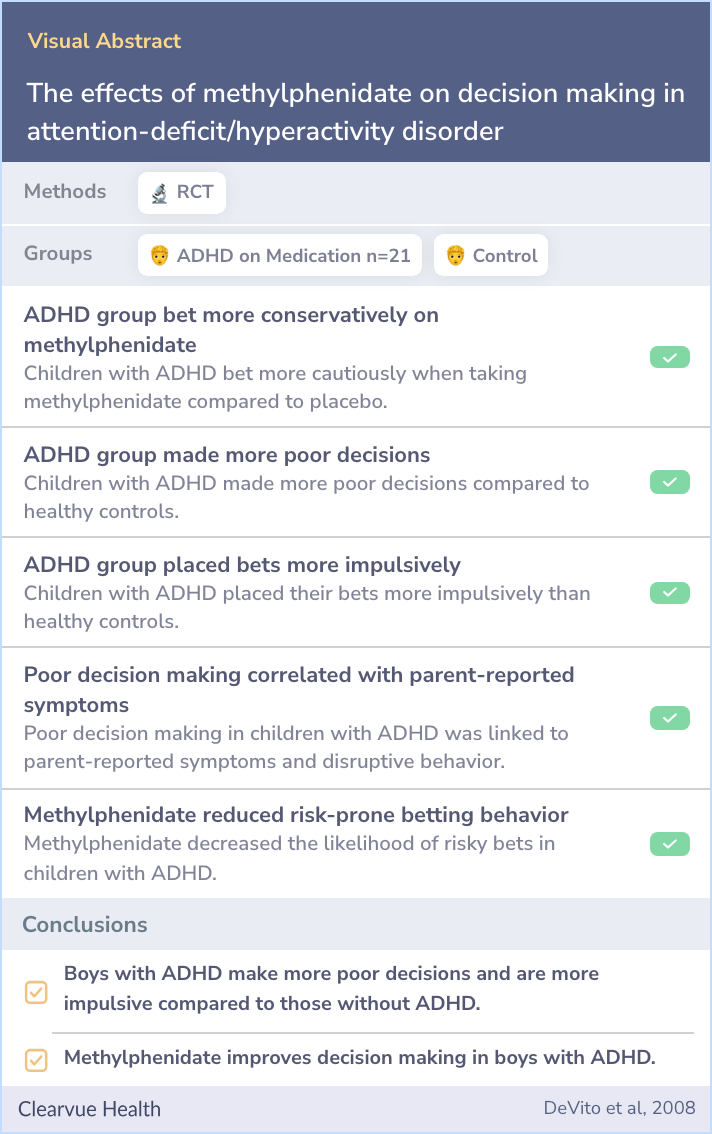Toggle checkbox for methylphenidate improves decision making conclusion
Image resolution: width=712 pixels, height=1134 pixels.
36,1060
